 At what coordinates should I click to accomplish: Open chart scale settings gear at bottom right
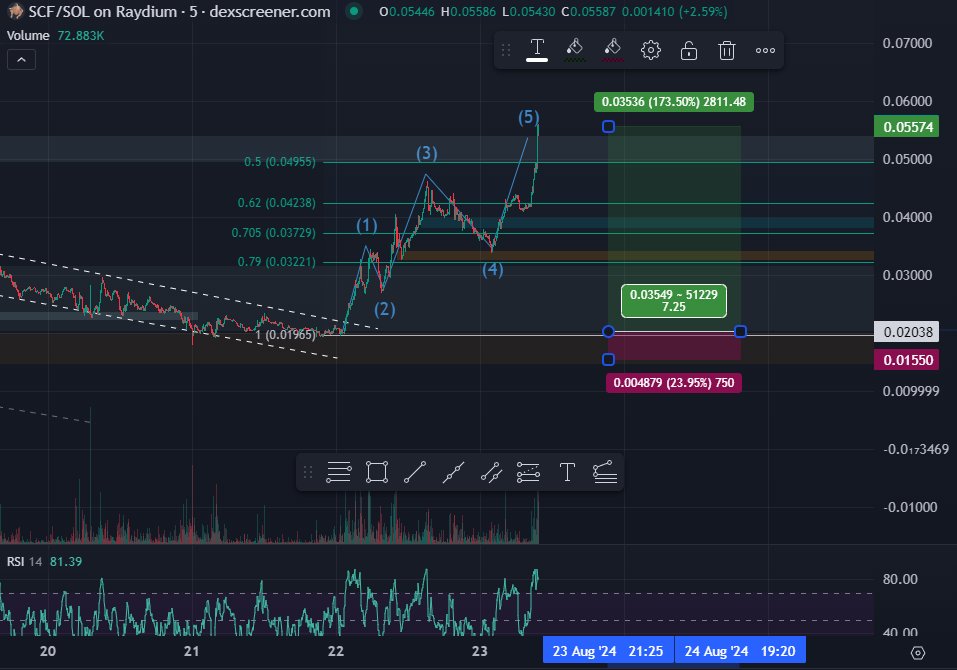coord(917,653)
